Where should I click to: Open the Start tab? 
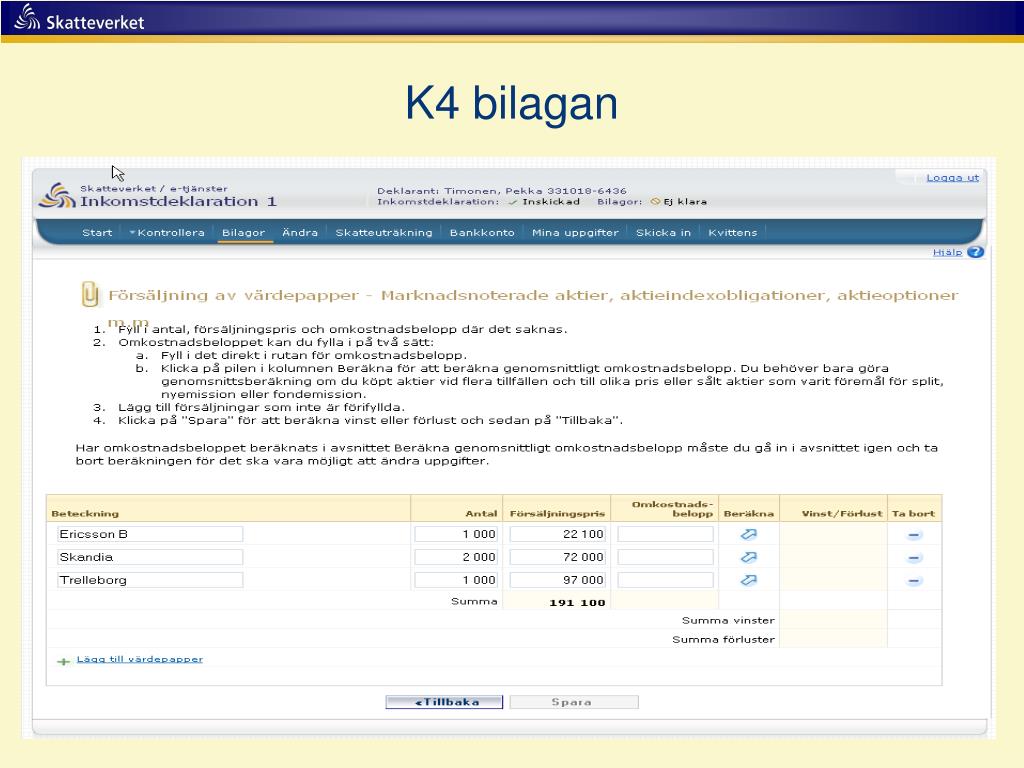pos(97,232)
